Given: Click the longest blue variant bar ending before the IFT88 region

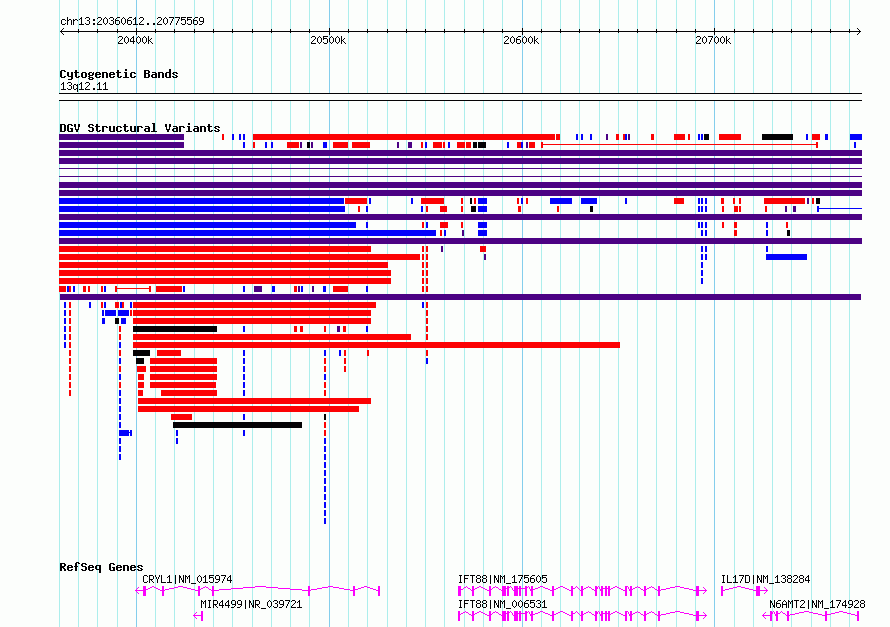Looking at the screenshot, I should 247,233.
